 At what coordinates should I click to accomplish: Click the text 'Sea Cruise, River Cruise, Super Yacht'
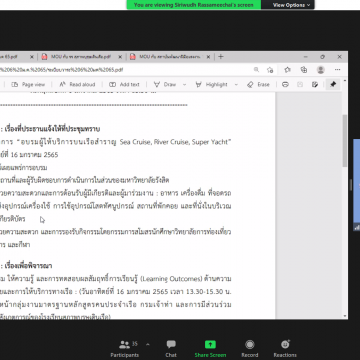tap(175, 142)
